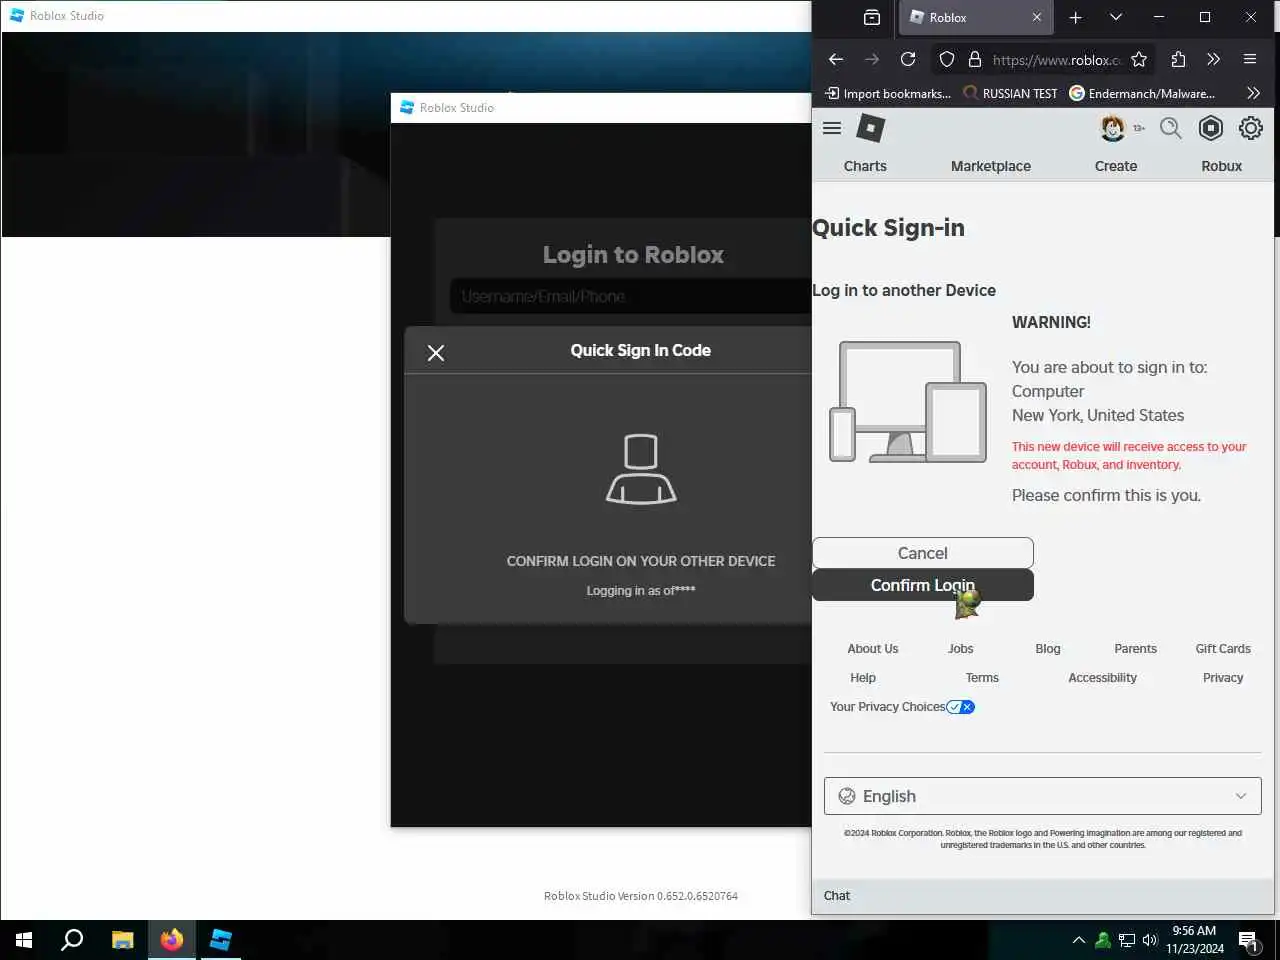Show more toolbar tools chevron
The image size is (1280, 960).
pyautogui.click(x=1214, y=60)
